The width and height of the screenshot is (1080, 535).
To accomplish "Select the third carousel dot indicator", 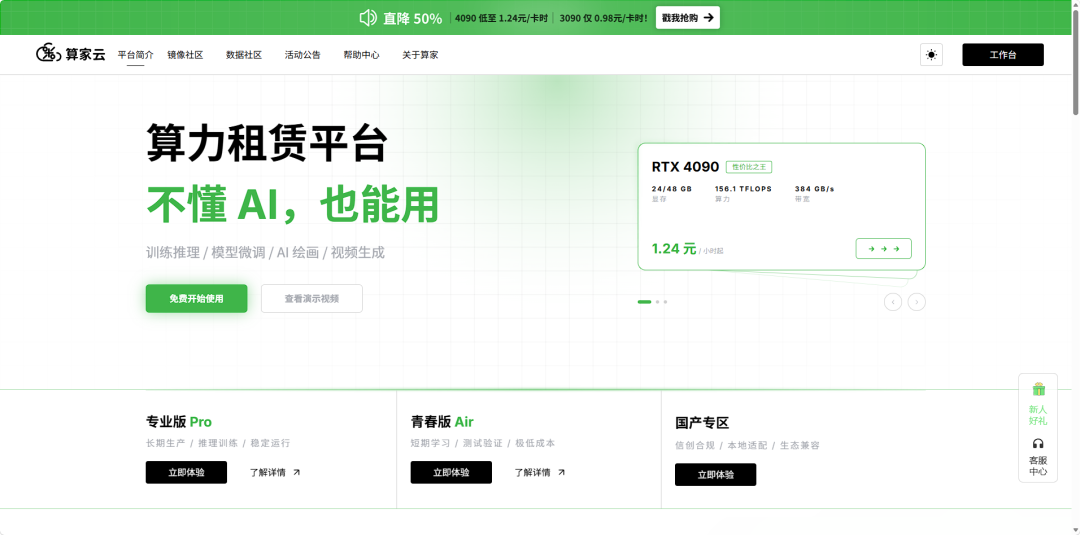I will click(x=665, y=302).
